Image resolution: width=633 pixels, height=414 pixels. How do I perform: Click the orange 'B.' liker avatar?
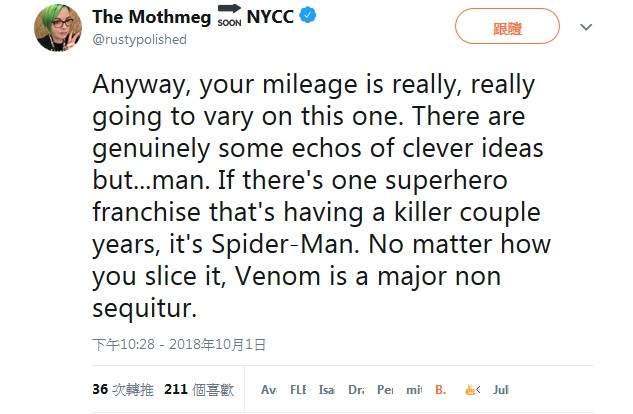441,389
